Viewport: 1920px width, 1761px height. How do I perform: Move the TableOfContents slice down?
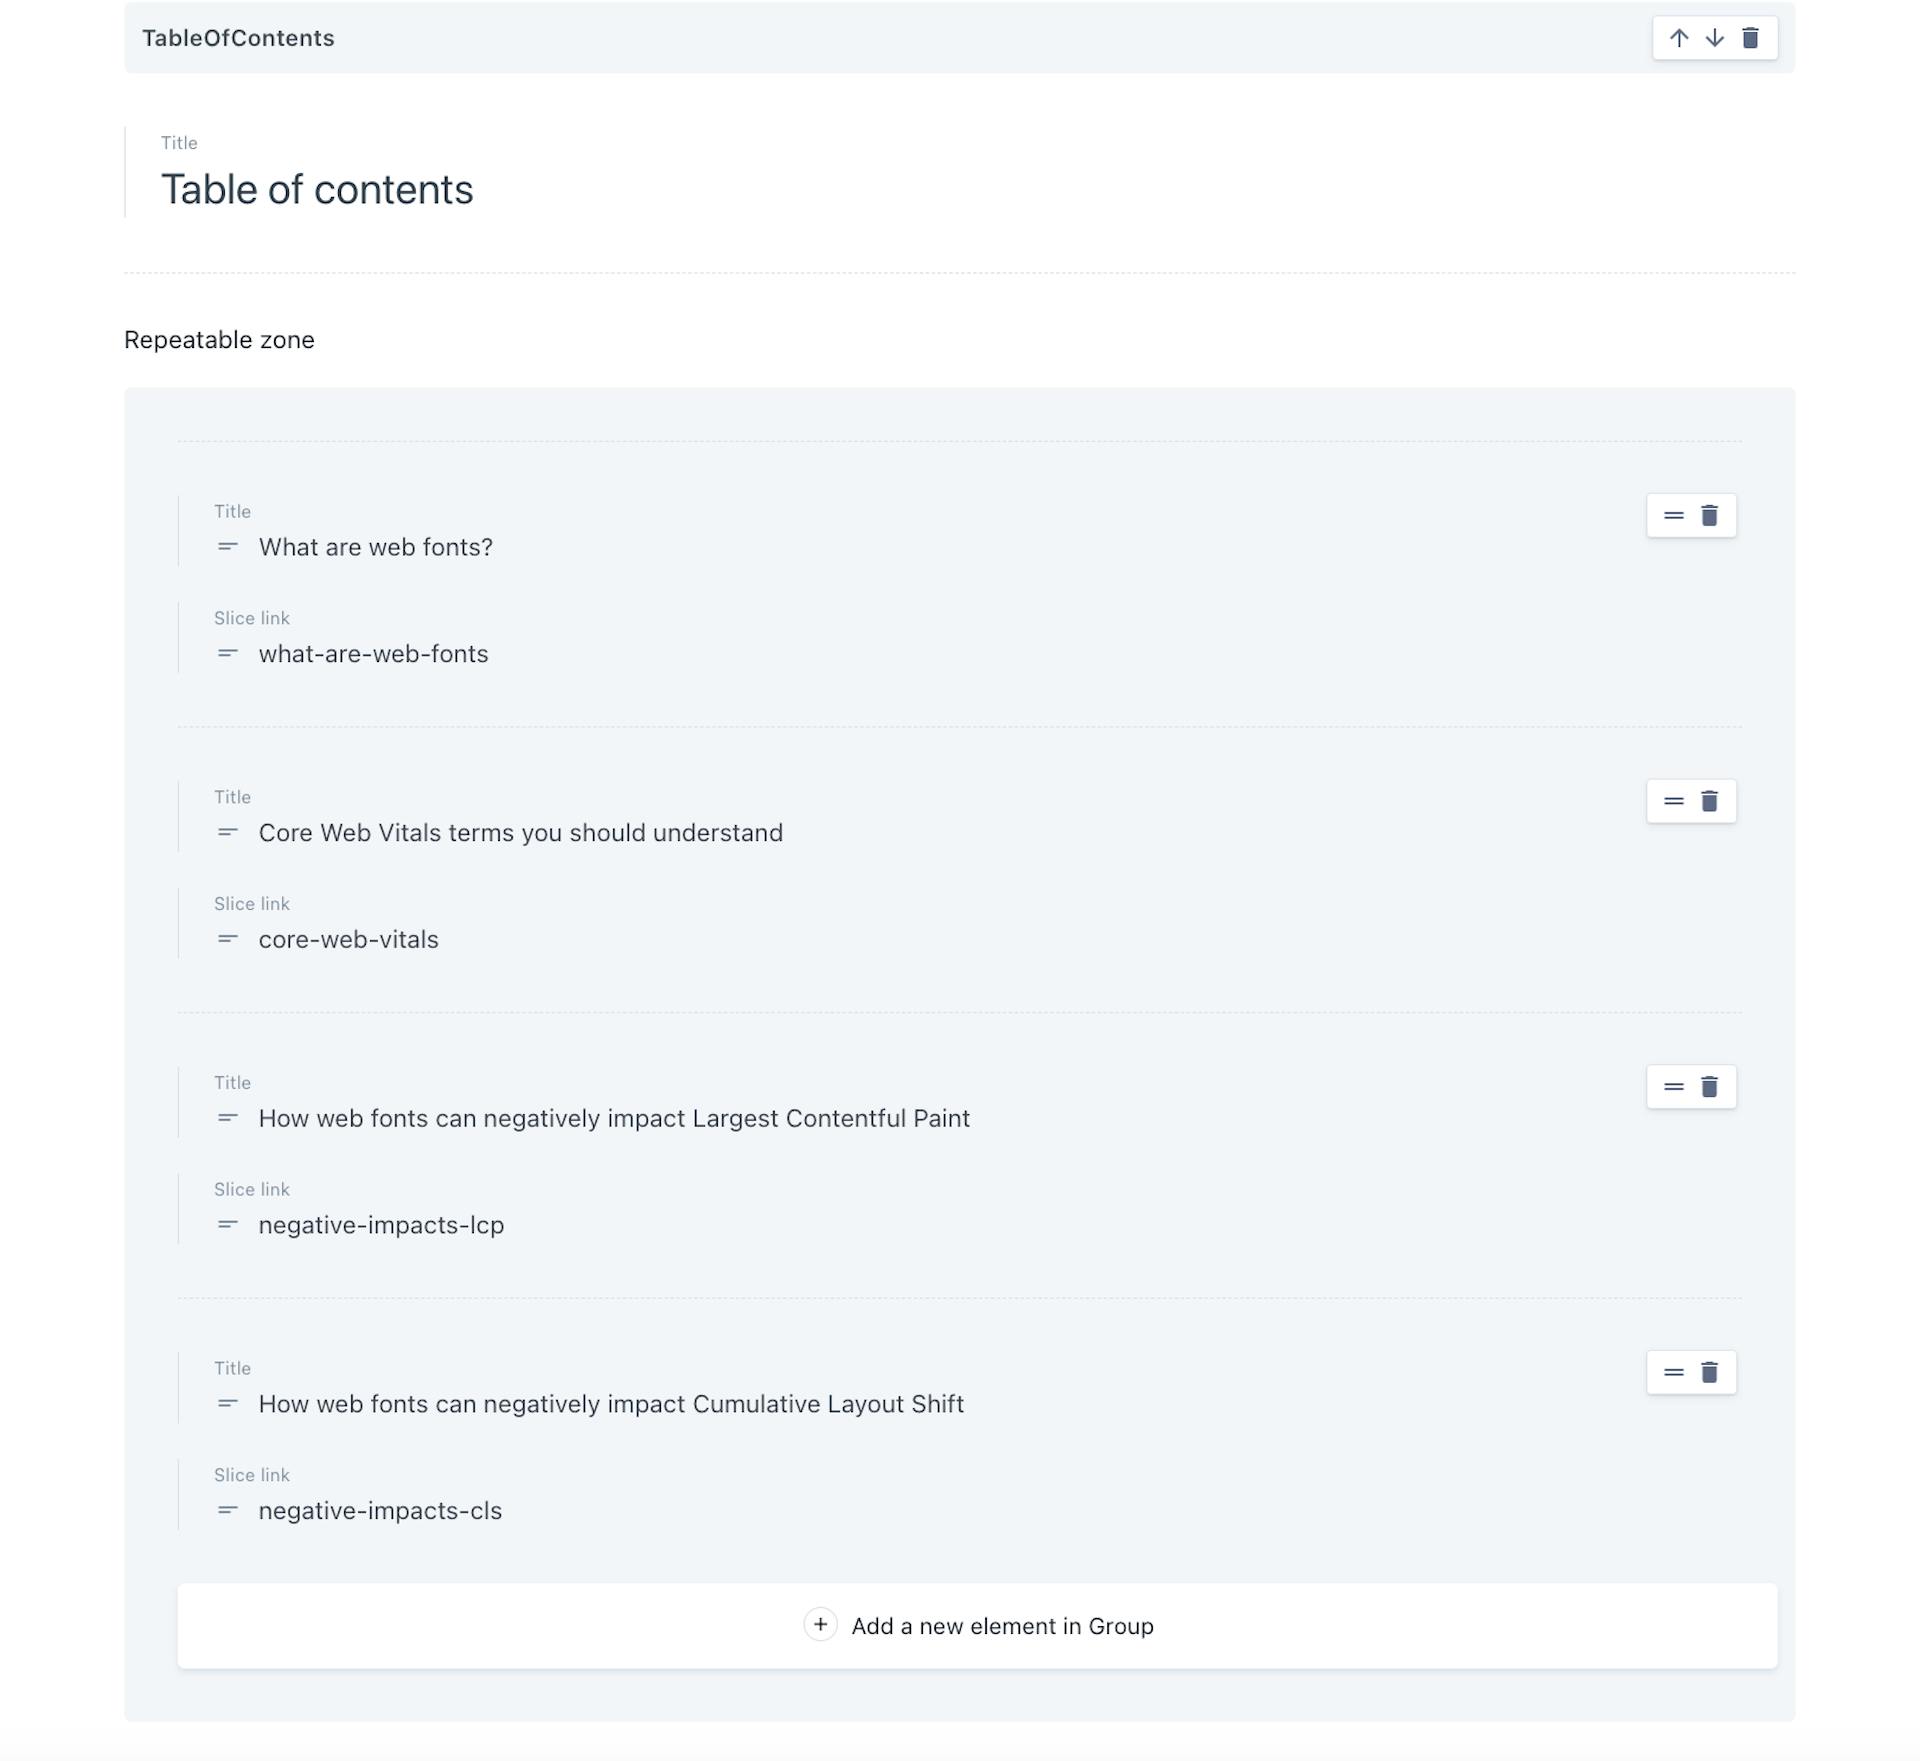click(x=1714, y=38)
